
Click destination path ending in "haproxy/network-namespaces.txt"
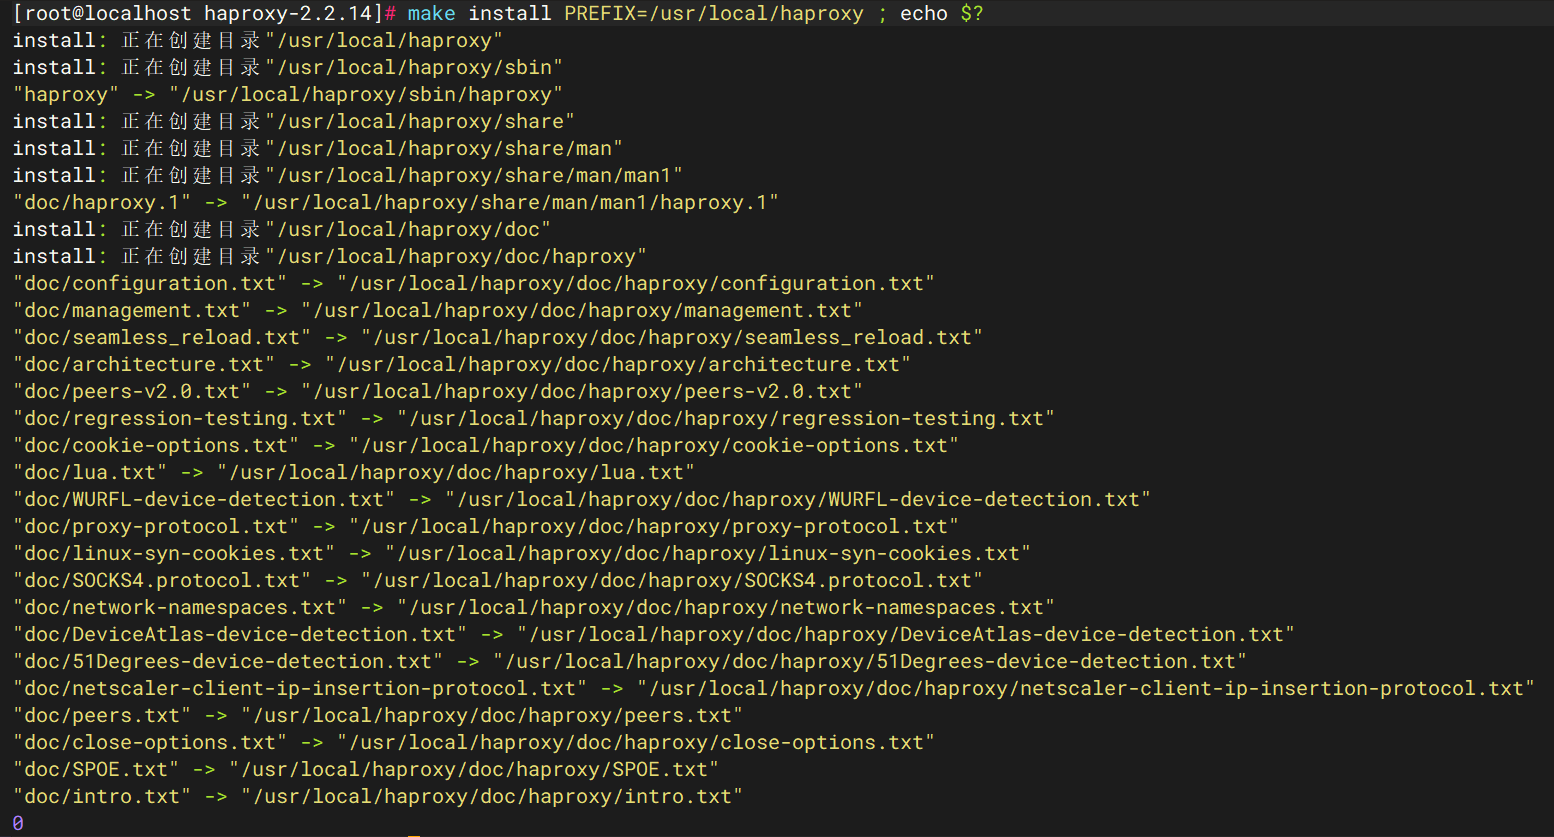(x=726, y=608)
